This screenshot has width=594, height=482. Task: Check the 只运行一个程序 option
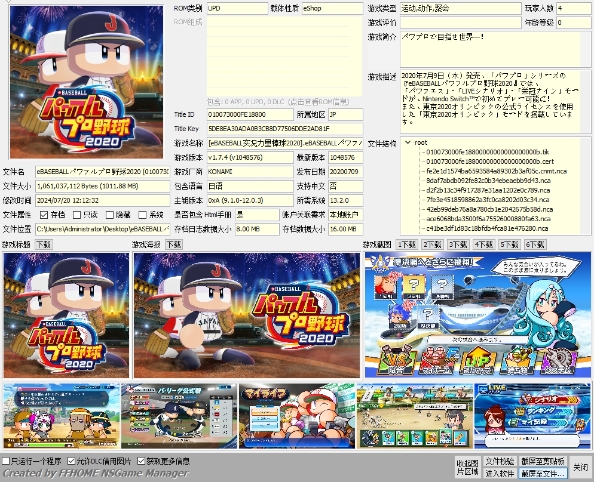[x=6, y=461]
